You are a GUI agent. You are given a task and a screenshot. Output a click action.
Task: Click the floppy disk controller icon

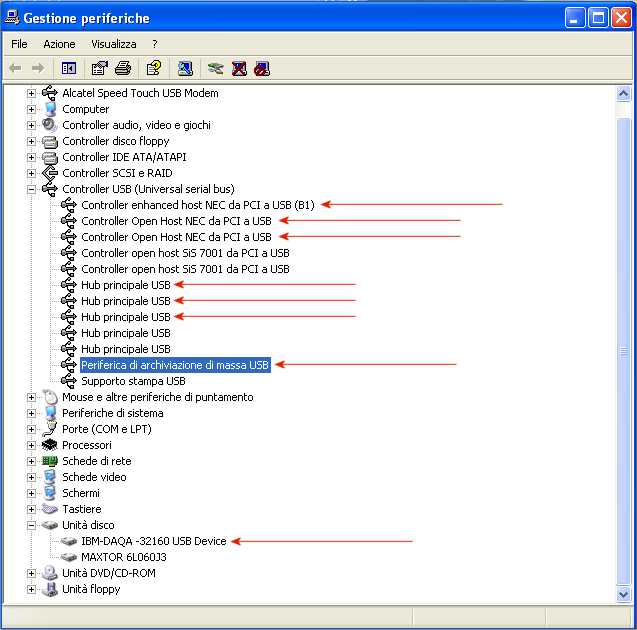click(x=50, y=141)
